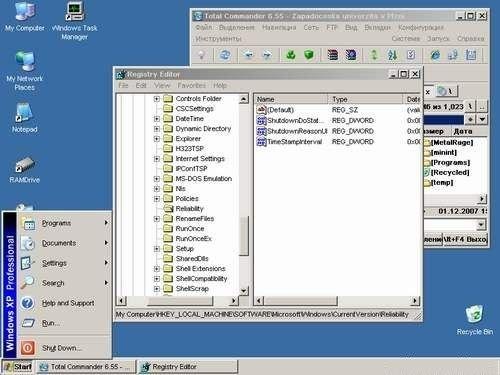This screenshot has width=500, height=375.
Task: Expand the Policies registry key
Action: [156, 199]
